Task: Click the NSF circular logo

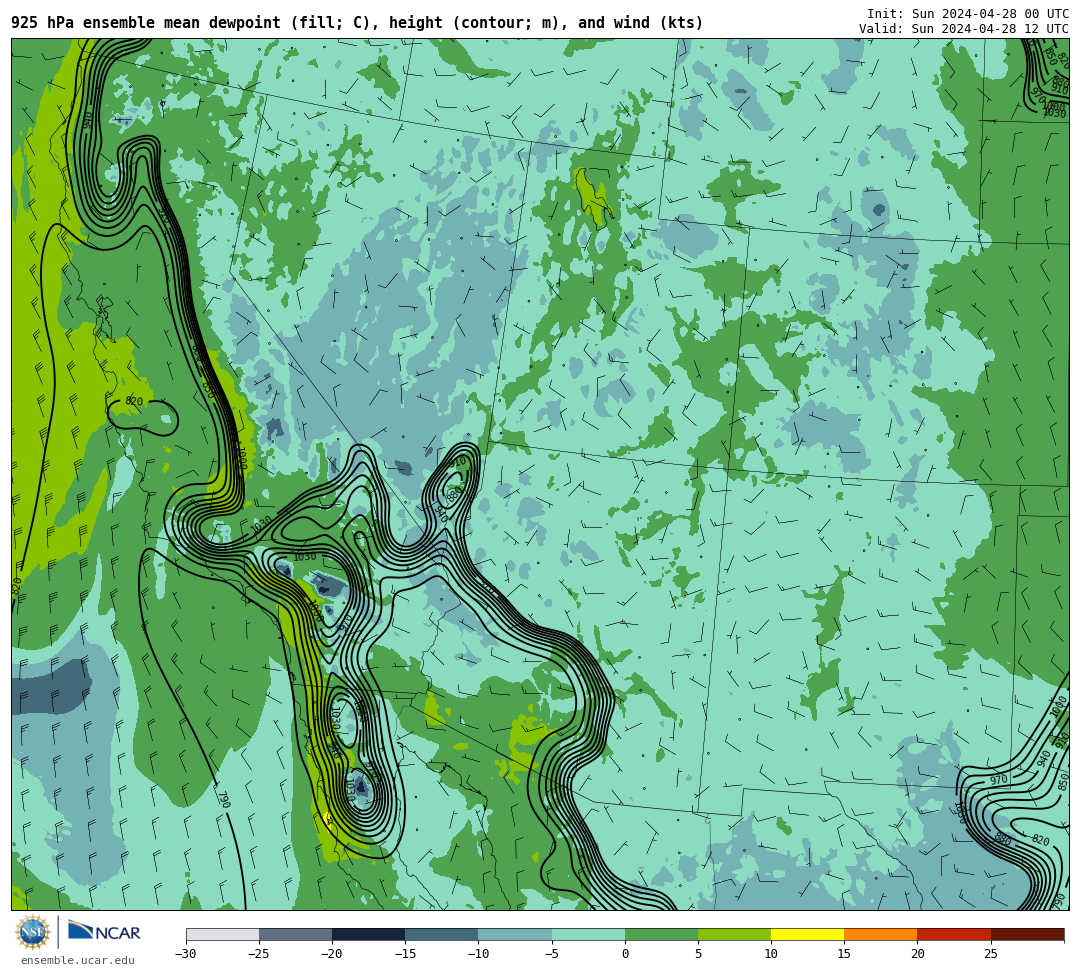Action: point(32,933)
